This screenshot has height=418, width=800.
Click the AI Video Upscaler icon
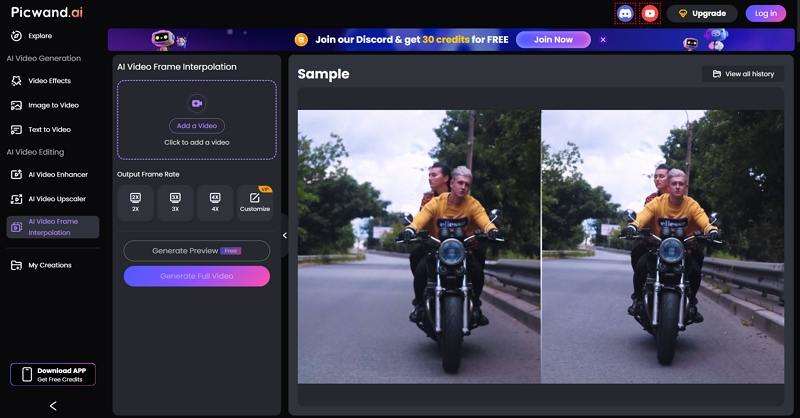[16, 199]
